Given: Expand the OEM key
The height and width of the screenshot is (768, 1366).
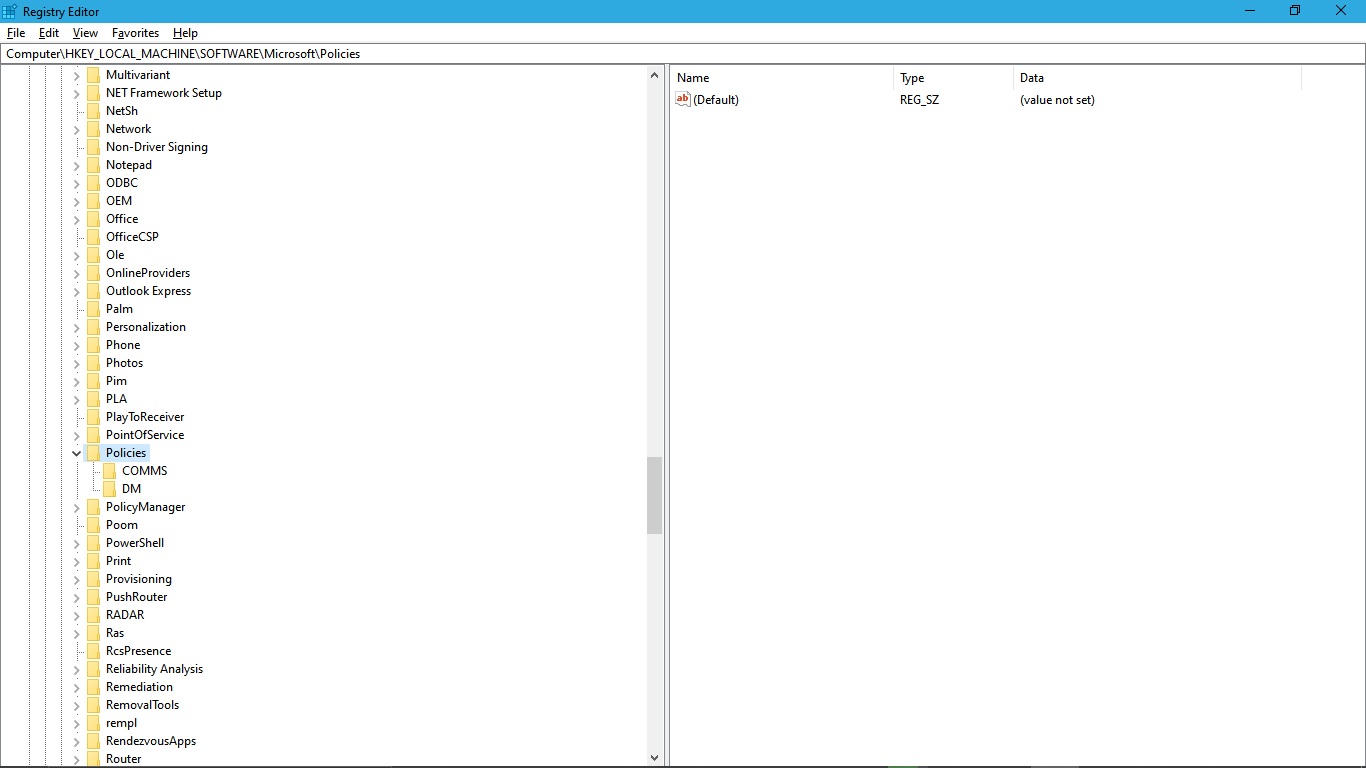Looking at the screenshot, I should pos(77,201).
